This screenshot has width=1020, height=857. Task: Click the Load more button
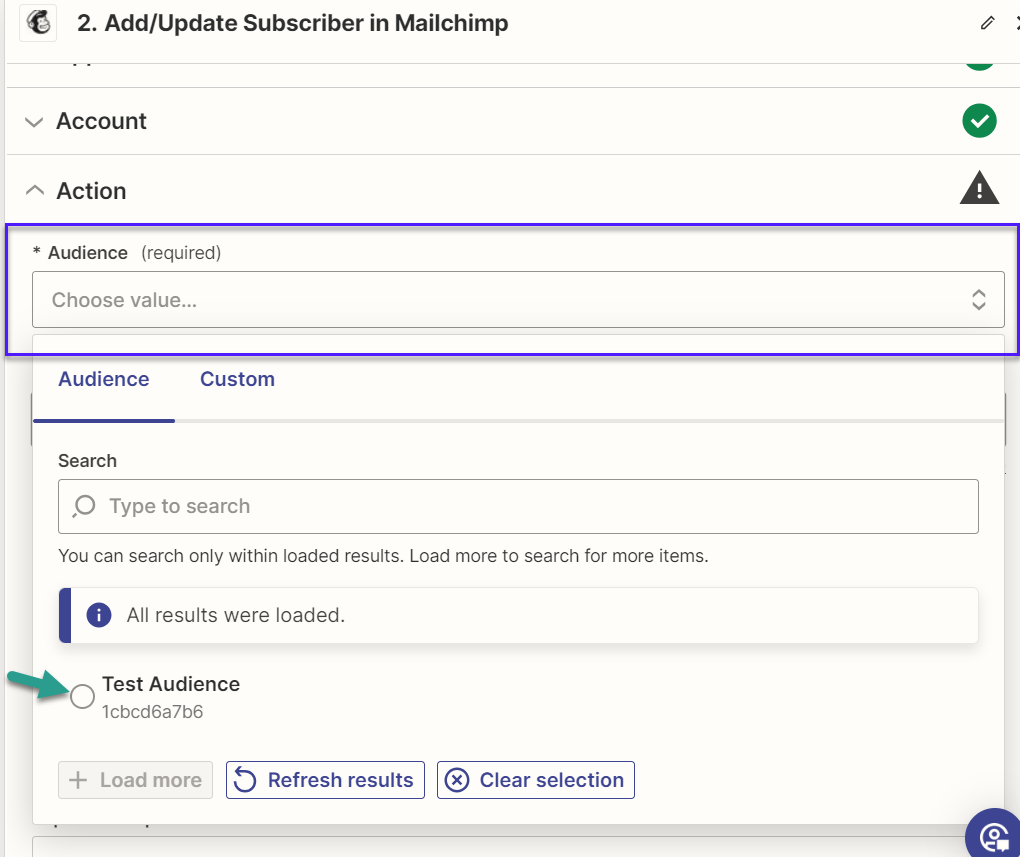pos(135,780)
